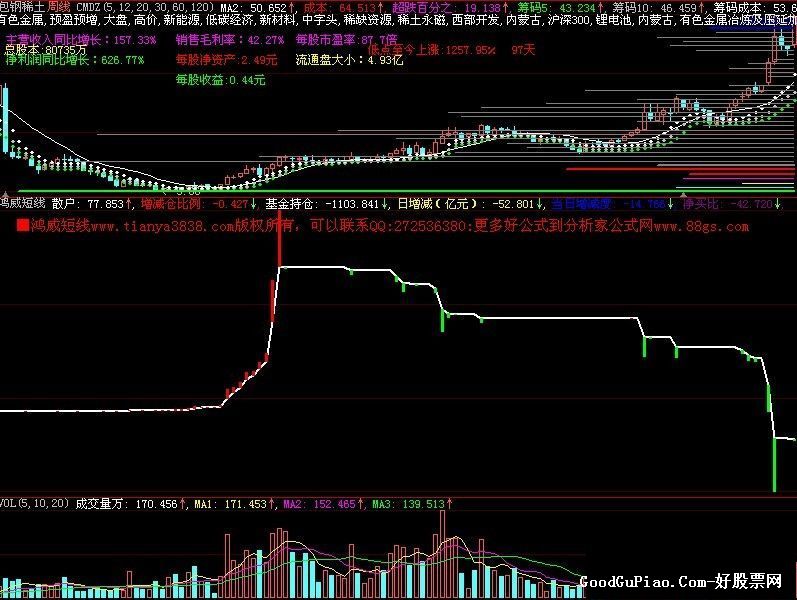797x600 pixels.
Task: Click the MA2: 152.465 volume readout
Action: [x=323, y=504]
